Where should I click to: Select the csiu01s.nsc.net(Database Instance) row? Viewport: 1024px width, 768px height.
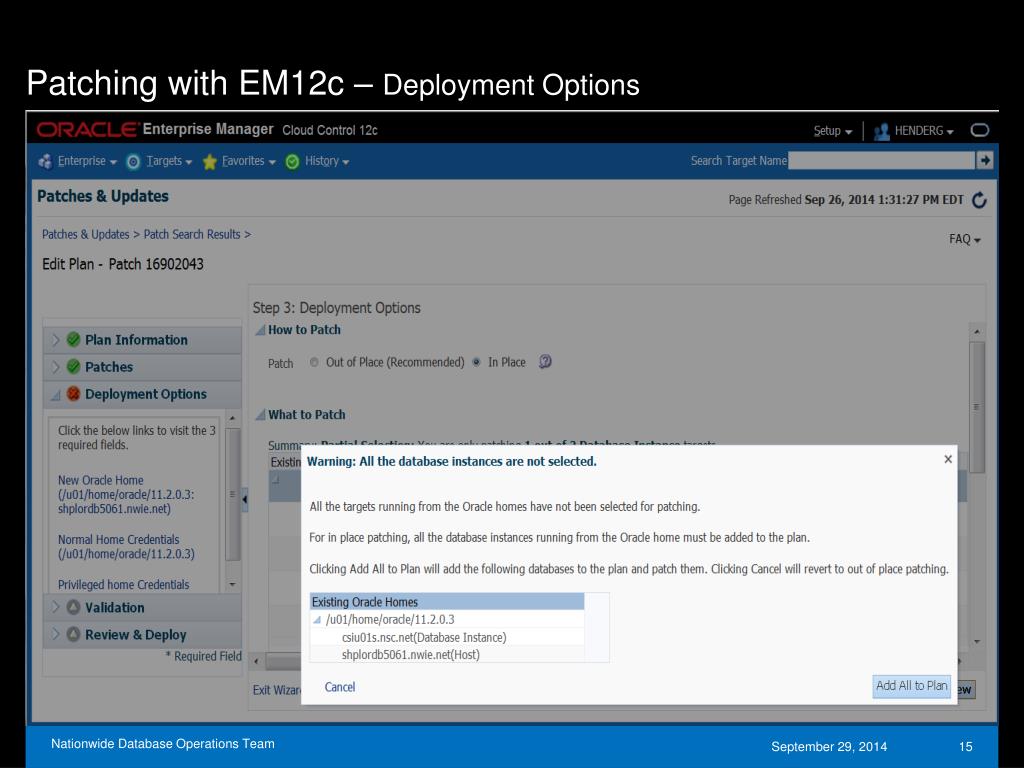coord(447,637)
